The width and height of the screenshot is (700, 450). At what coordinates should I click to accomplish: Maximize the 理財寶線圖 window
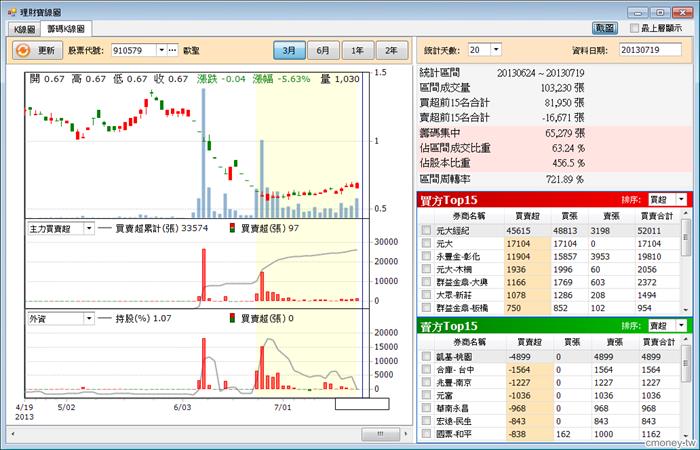tap(659, 12)
